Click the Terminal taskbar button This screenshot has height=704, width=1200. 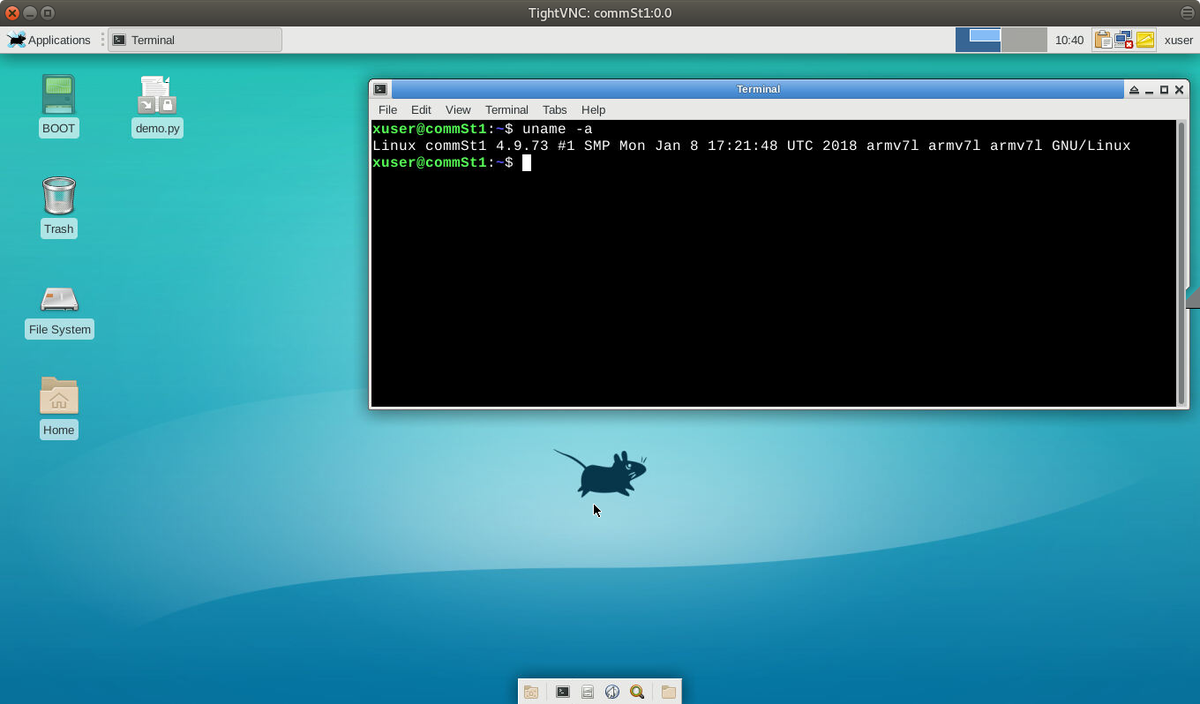[x=195, y=40]
